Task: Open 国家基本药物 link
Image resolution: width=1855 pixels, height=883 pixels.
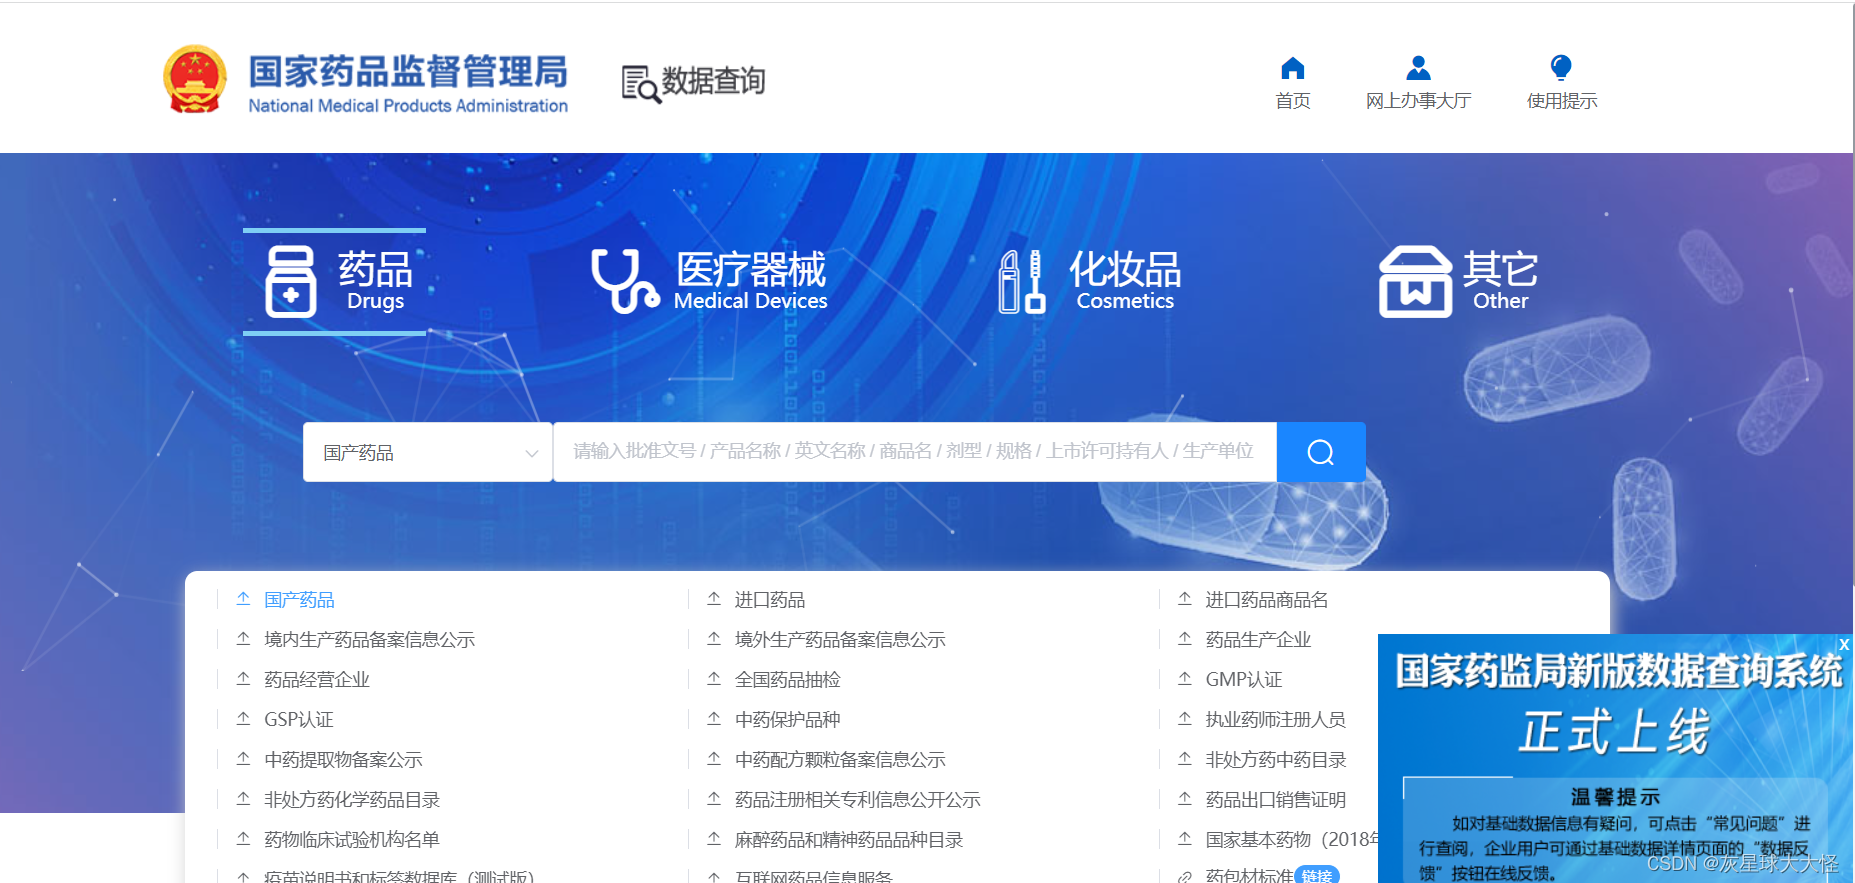Action: [x=1291, y=840]
